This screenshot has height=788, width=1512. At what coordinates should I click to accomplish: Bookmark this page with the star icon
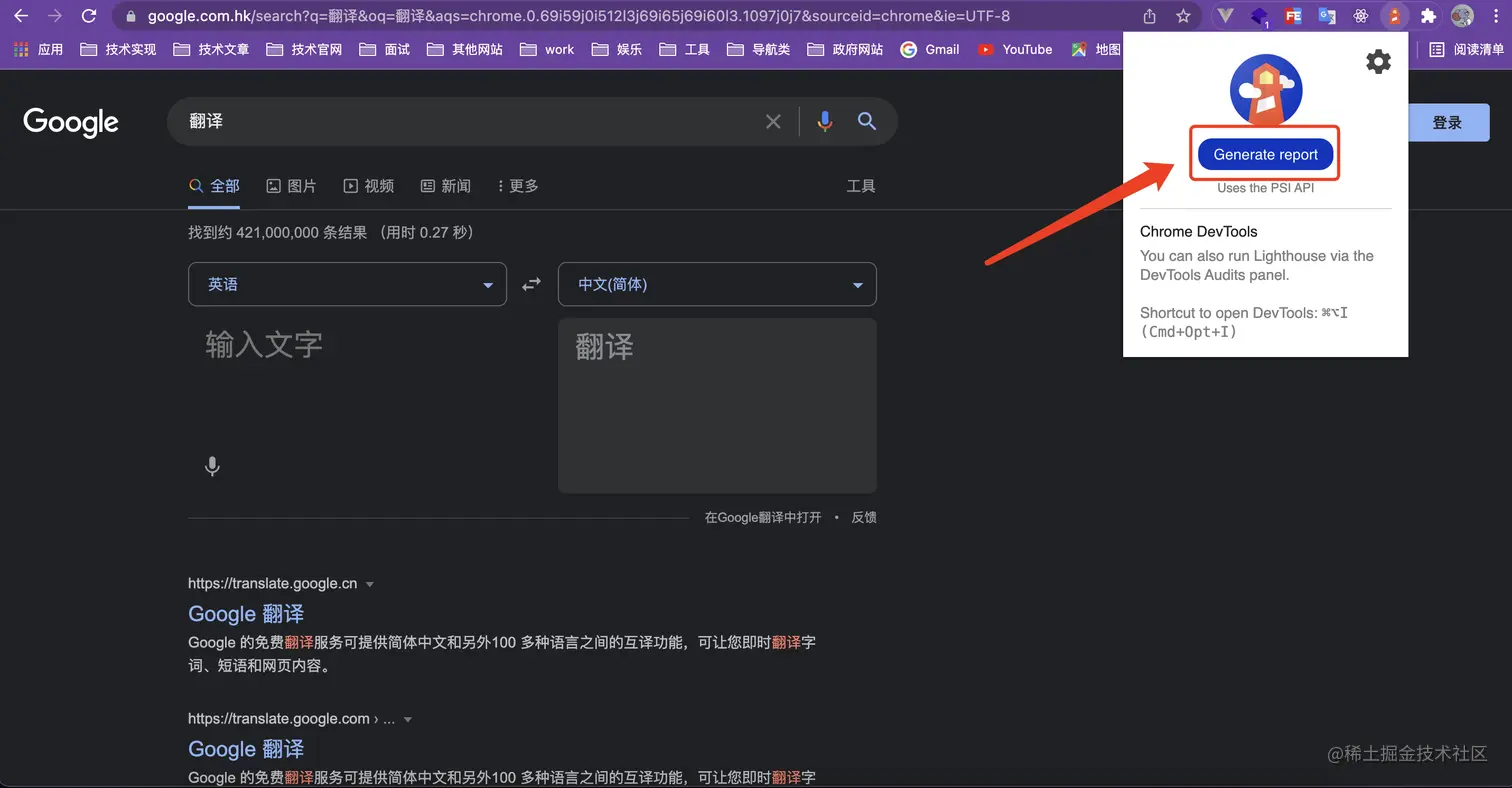click(x=1183, y=16)
